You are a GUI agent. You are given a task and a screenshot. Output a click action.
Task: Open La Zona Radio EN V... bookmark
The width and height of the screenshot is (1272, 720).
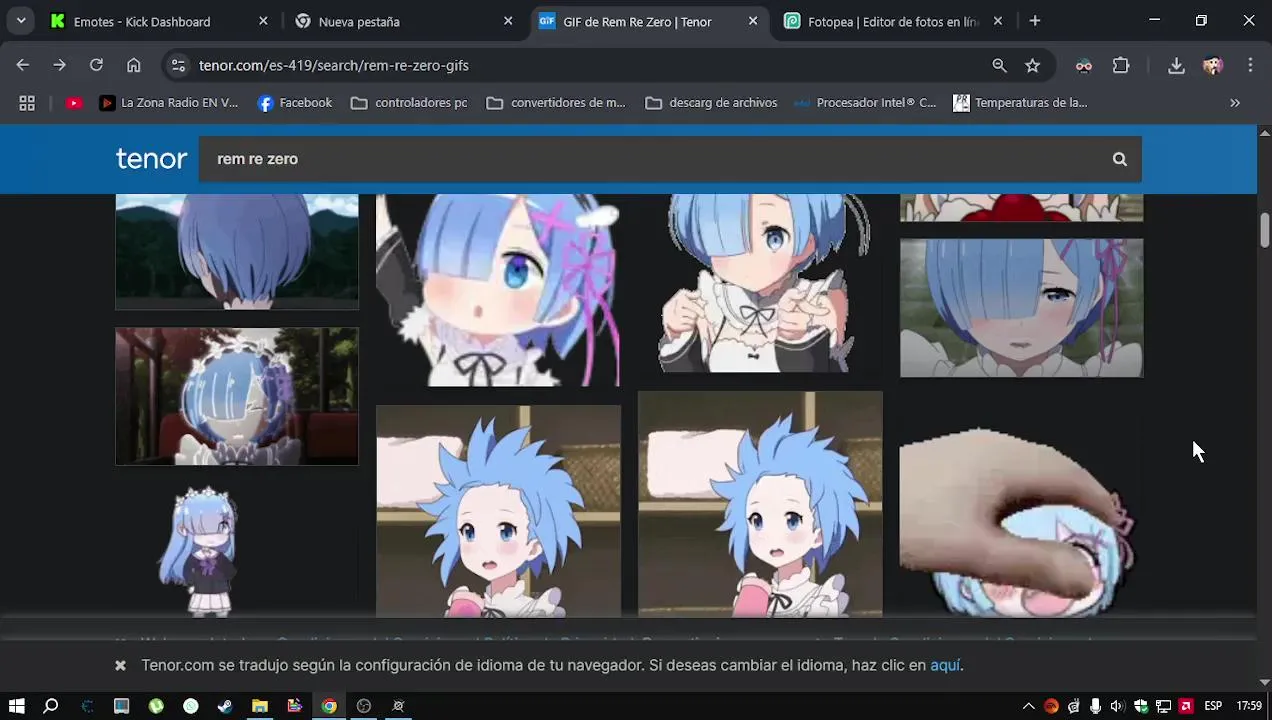tap(169, 103)
